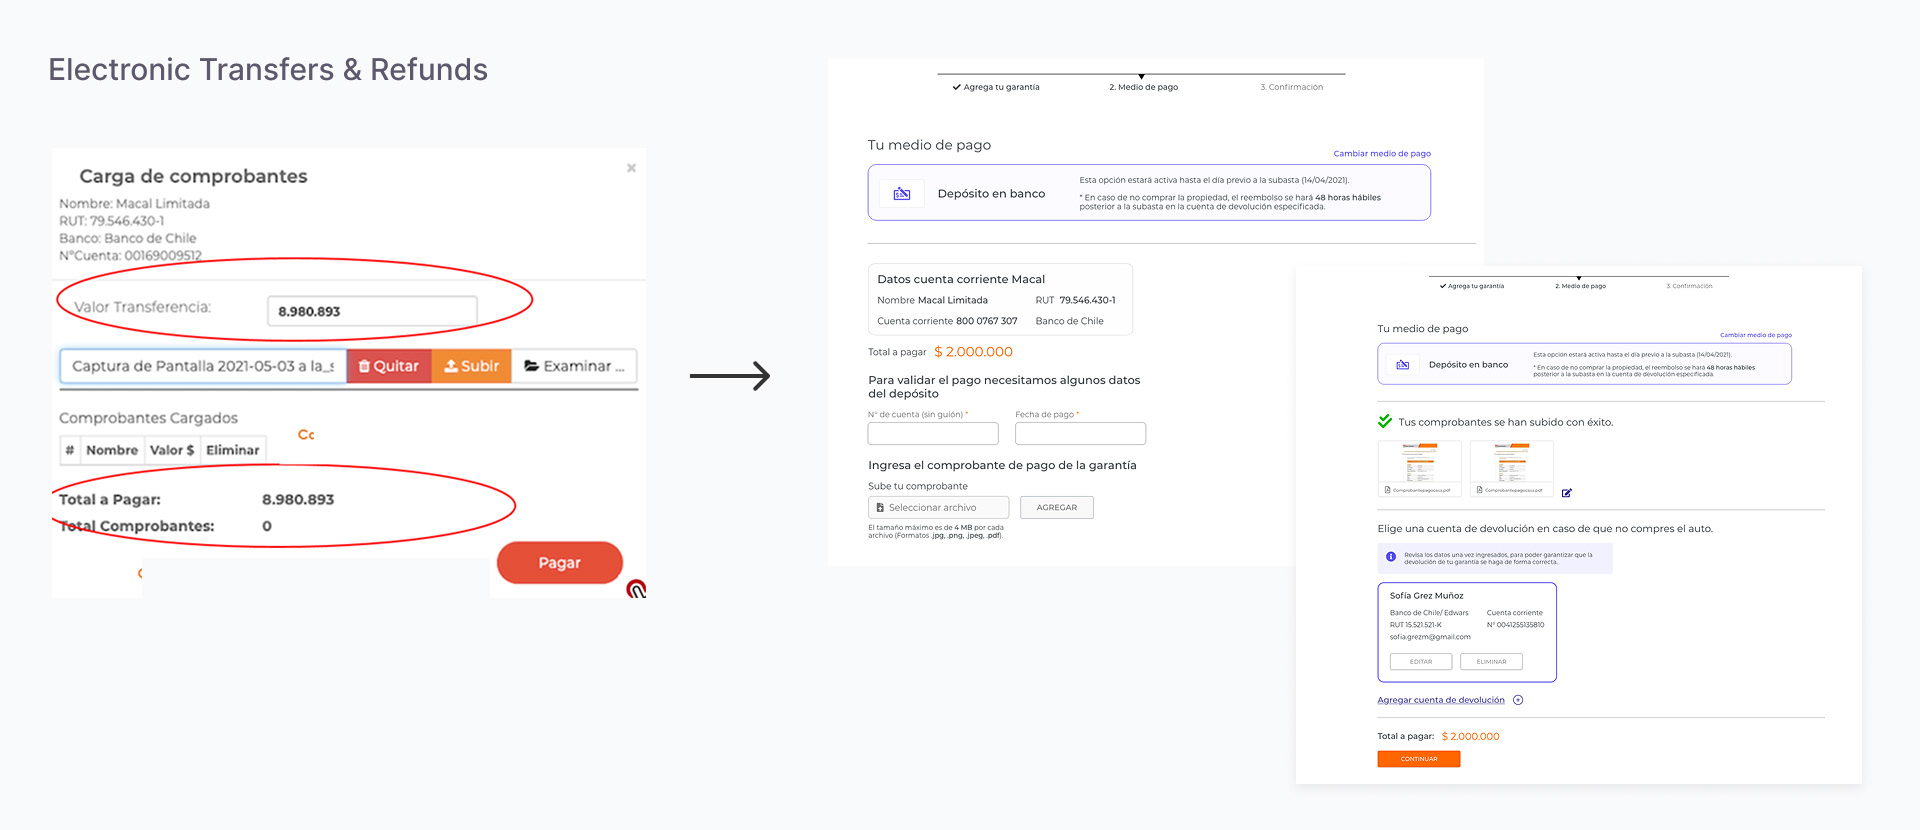Select step 2. Medio de pago in middle stepper
Viewport: 1920px width, 830px height.
tap(1143, 87)
